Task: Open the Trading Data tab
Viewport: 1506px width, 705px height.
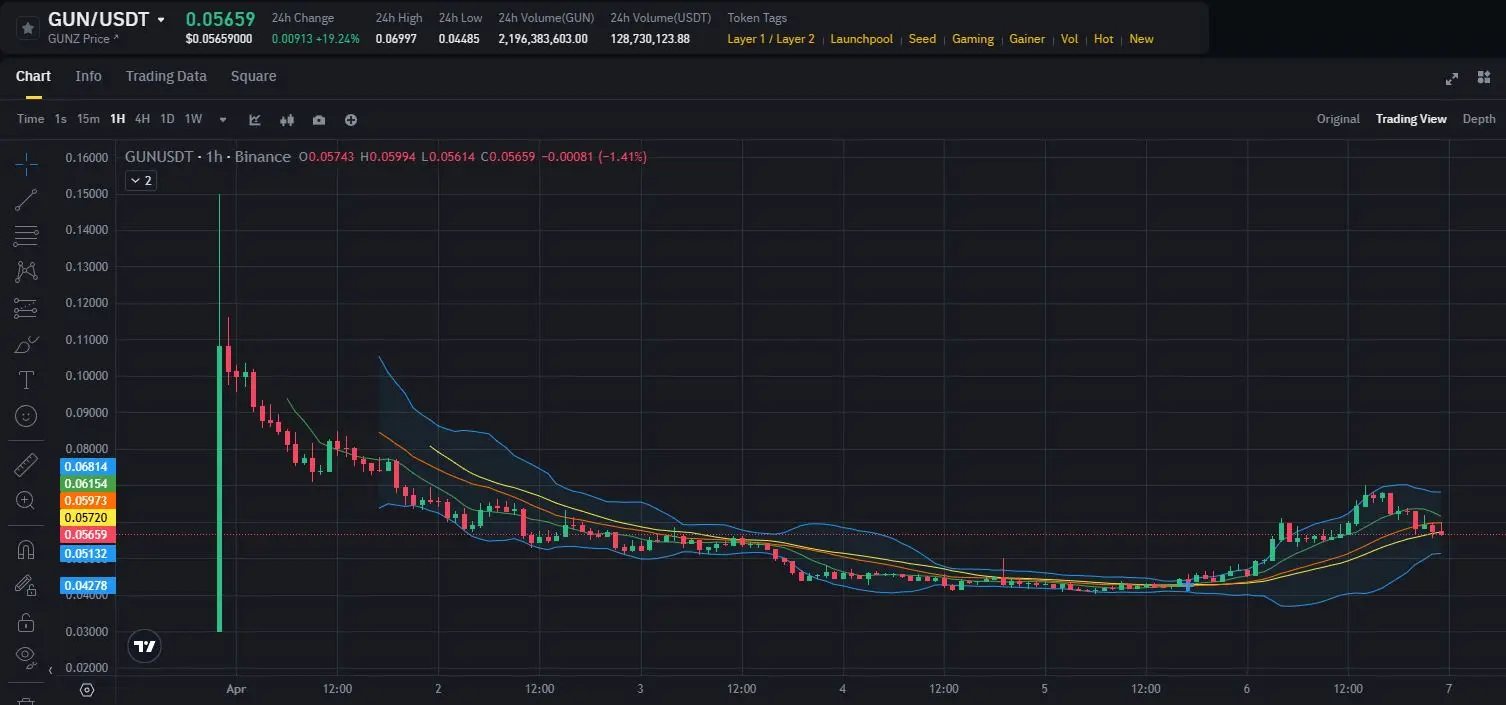Action: coord(166,76)
